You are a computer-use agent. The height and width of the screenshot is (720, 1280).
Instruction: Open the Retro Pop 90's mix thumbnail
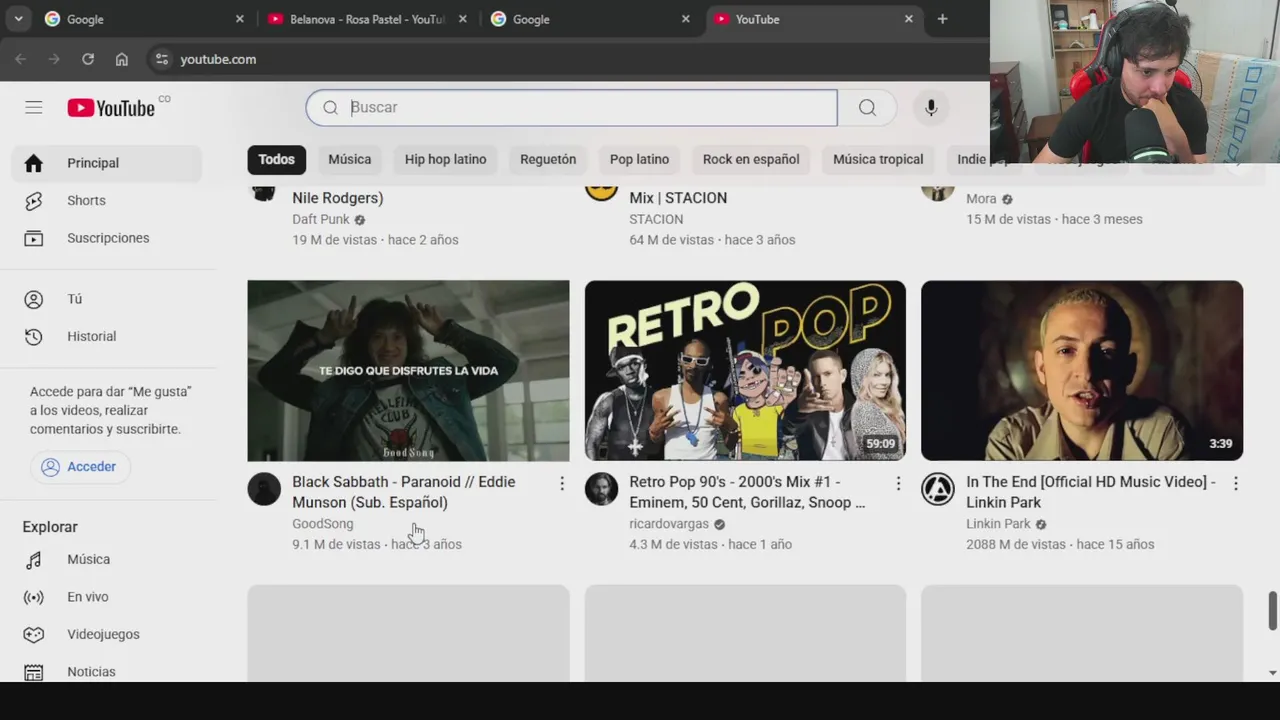745,371
